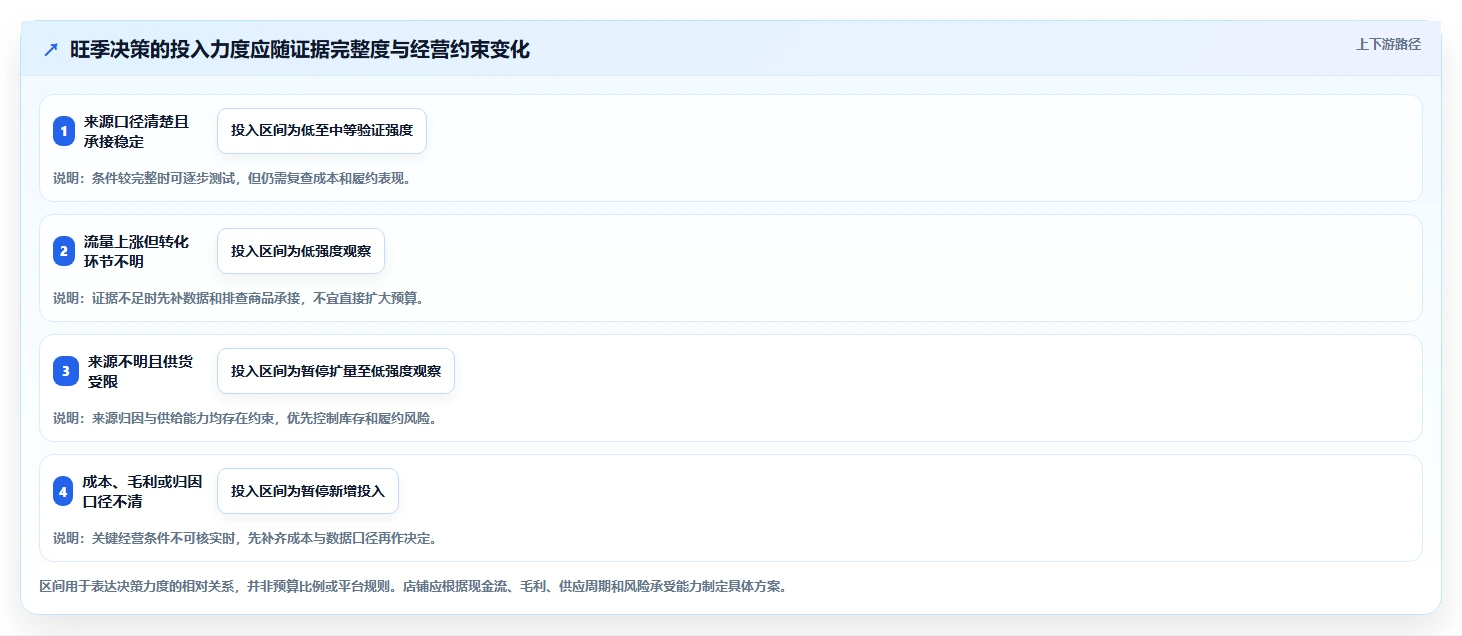Click the 上下游路径 label in header
Viewport: 1462px width, 636px height.
1388,44
